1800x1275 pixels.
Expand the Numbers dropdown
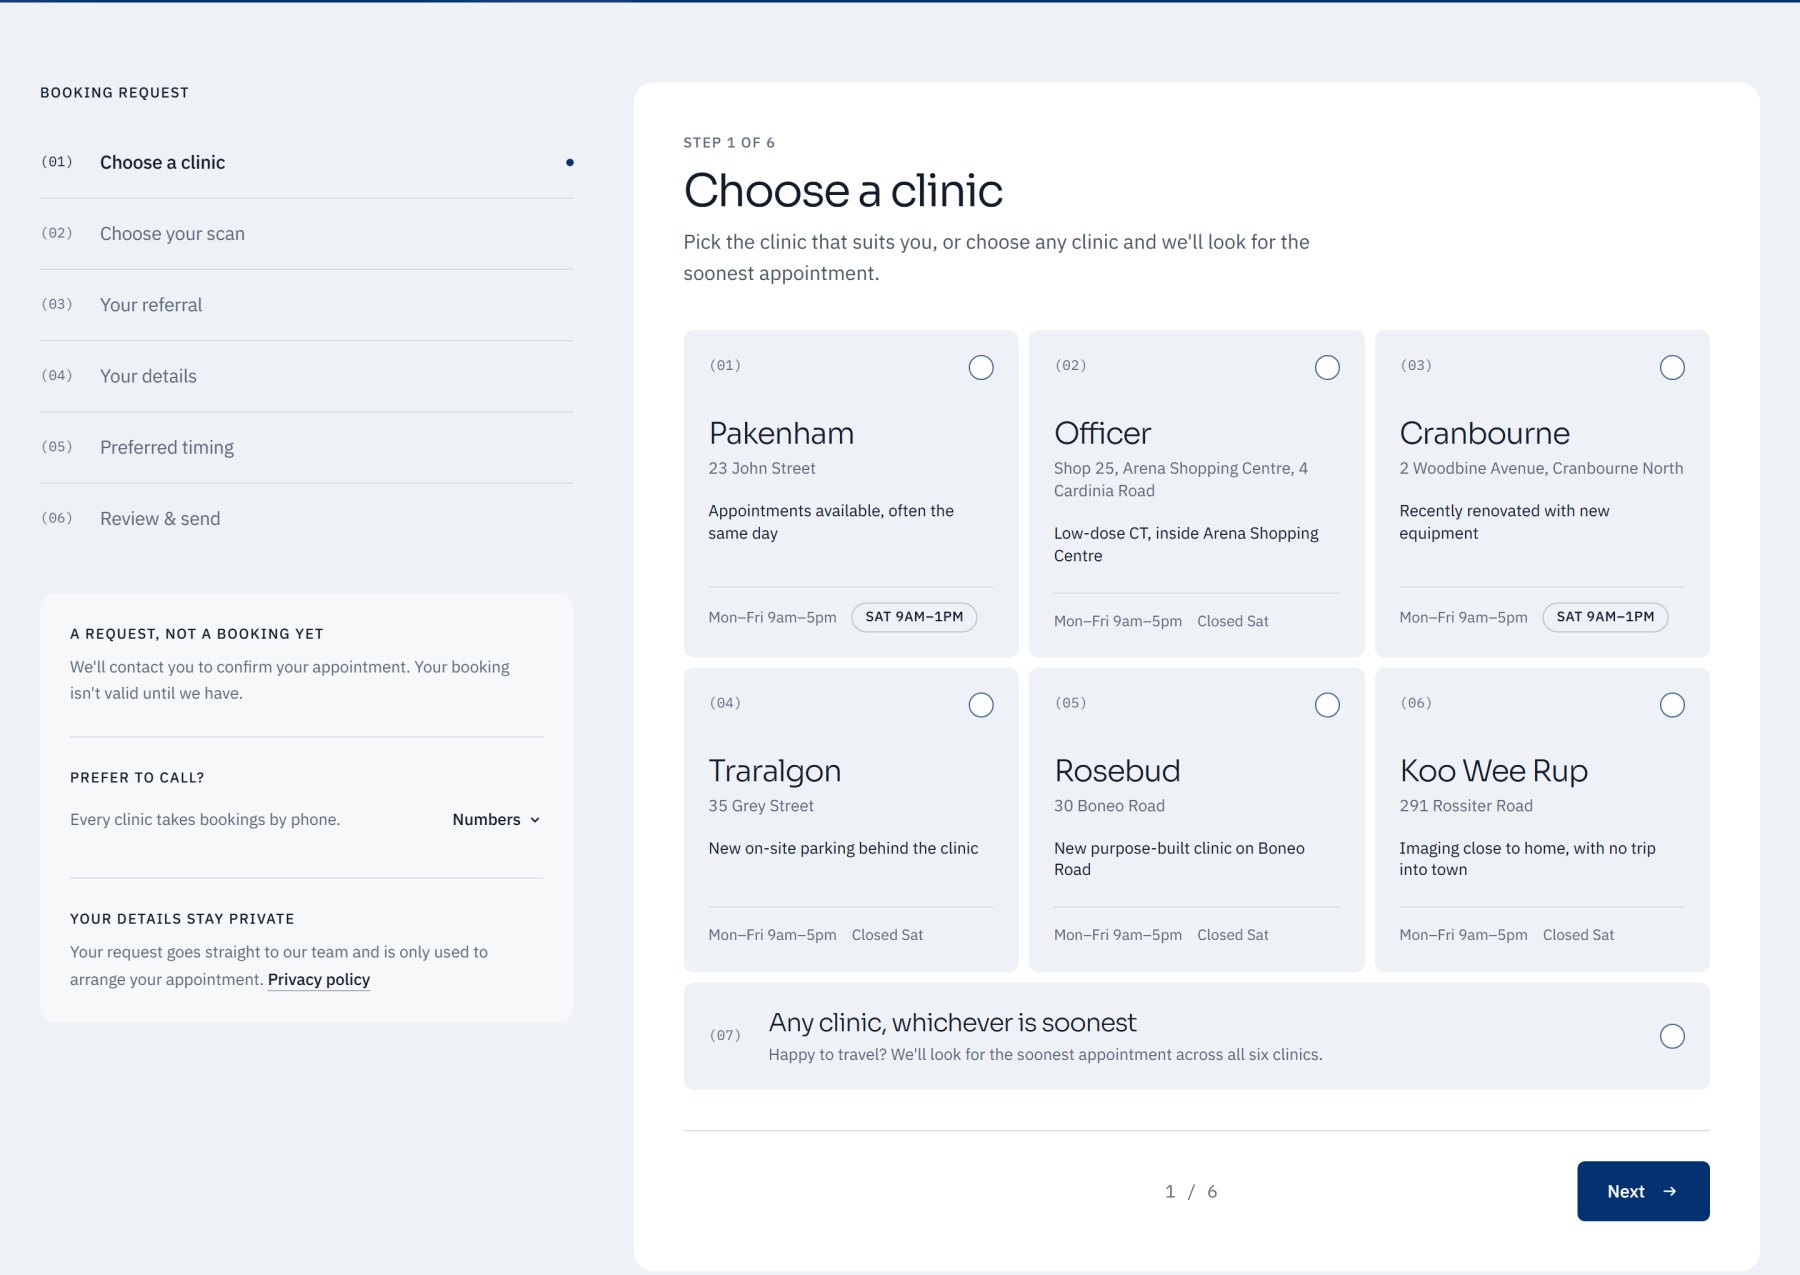497,819
